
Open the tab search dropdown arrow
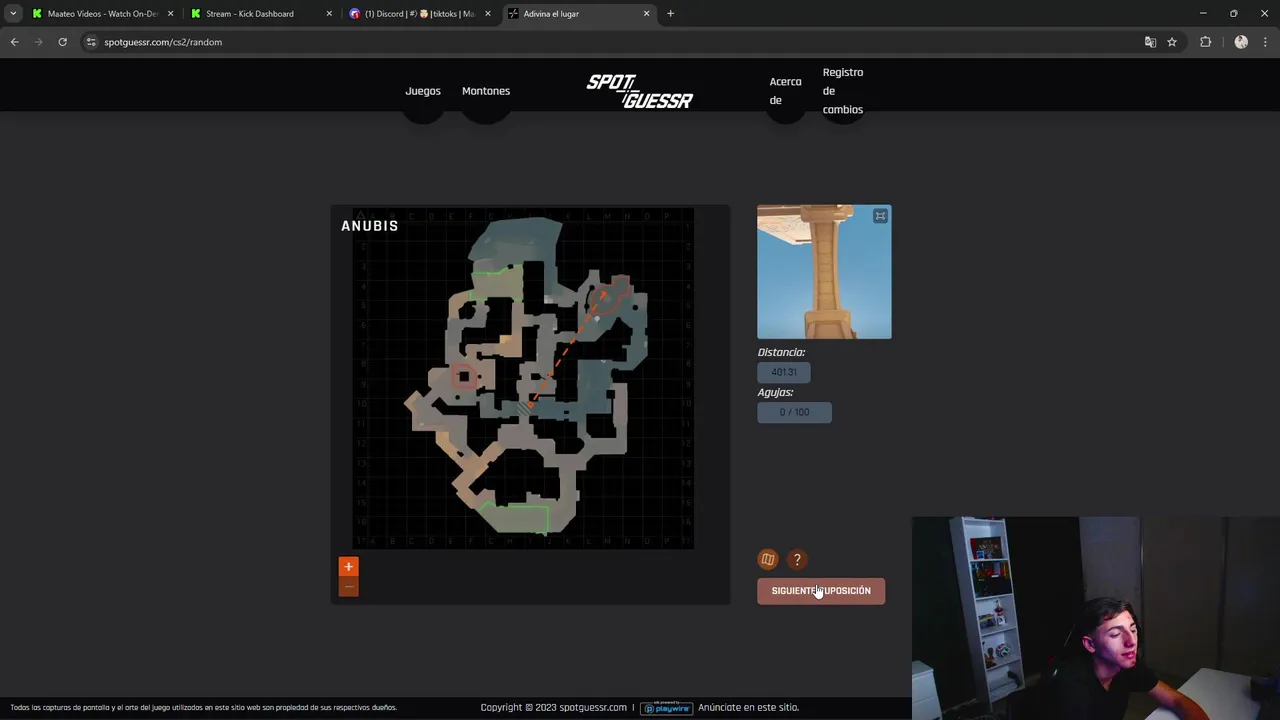click(x=13, y=14)
